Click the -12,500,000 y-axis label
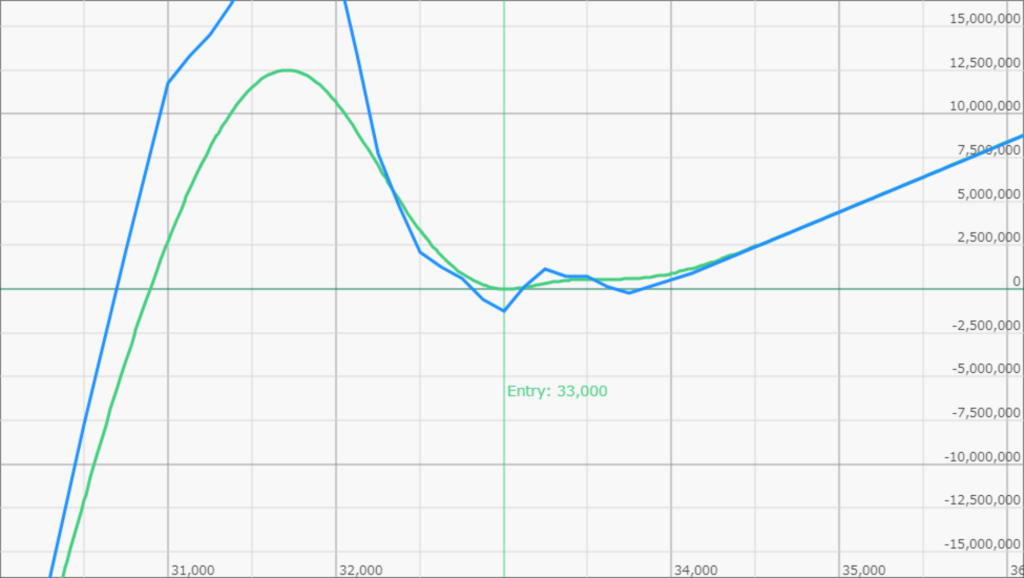This screenshot has height=578, width=1024. [982, 500]
